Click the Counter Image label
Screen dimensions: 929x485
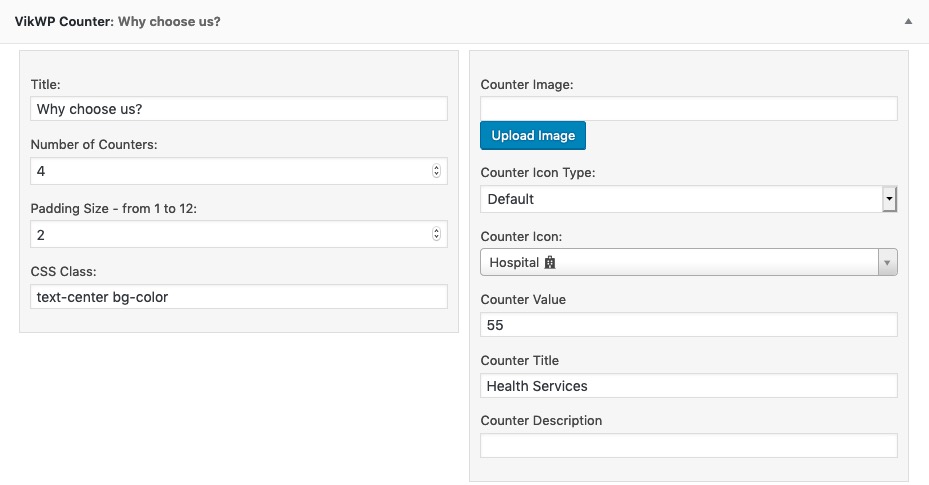527,85
